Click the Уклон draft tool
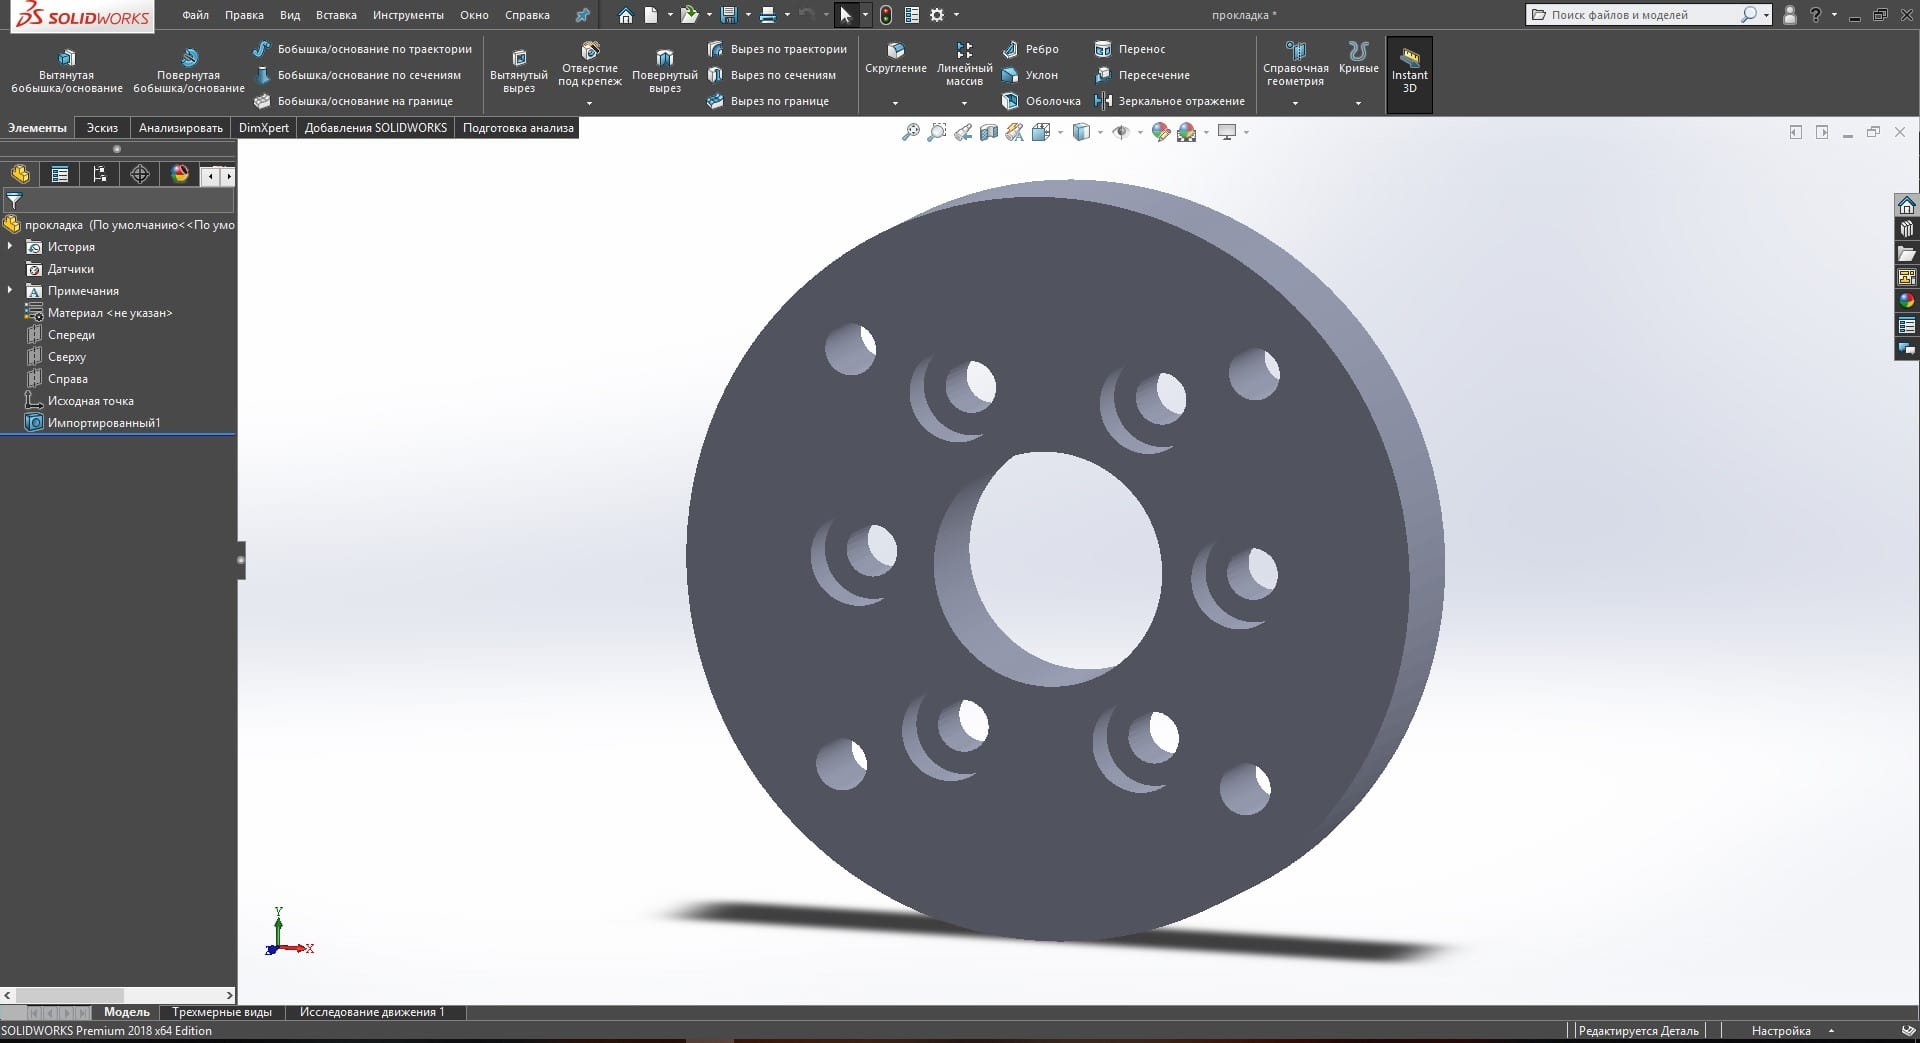The height and width of the screenshot is (1043, 1920). (x=1030, y=75)
